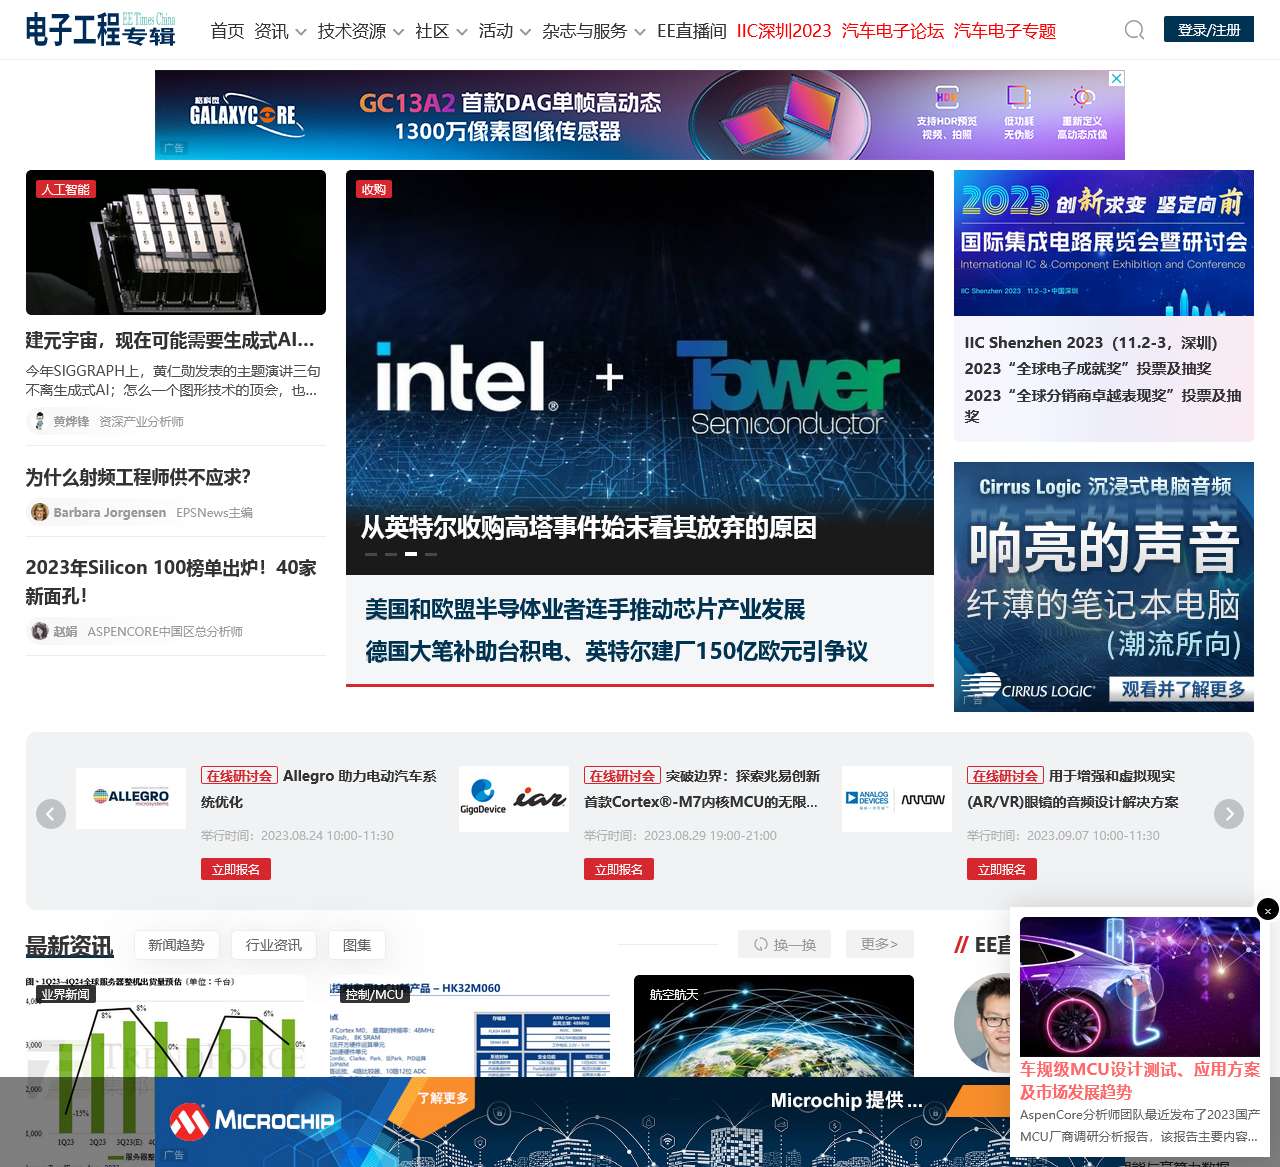1280x1167 pixels.
Task: Select the third carousel slide indicator
Action: (411, 553)
